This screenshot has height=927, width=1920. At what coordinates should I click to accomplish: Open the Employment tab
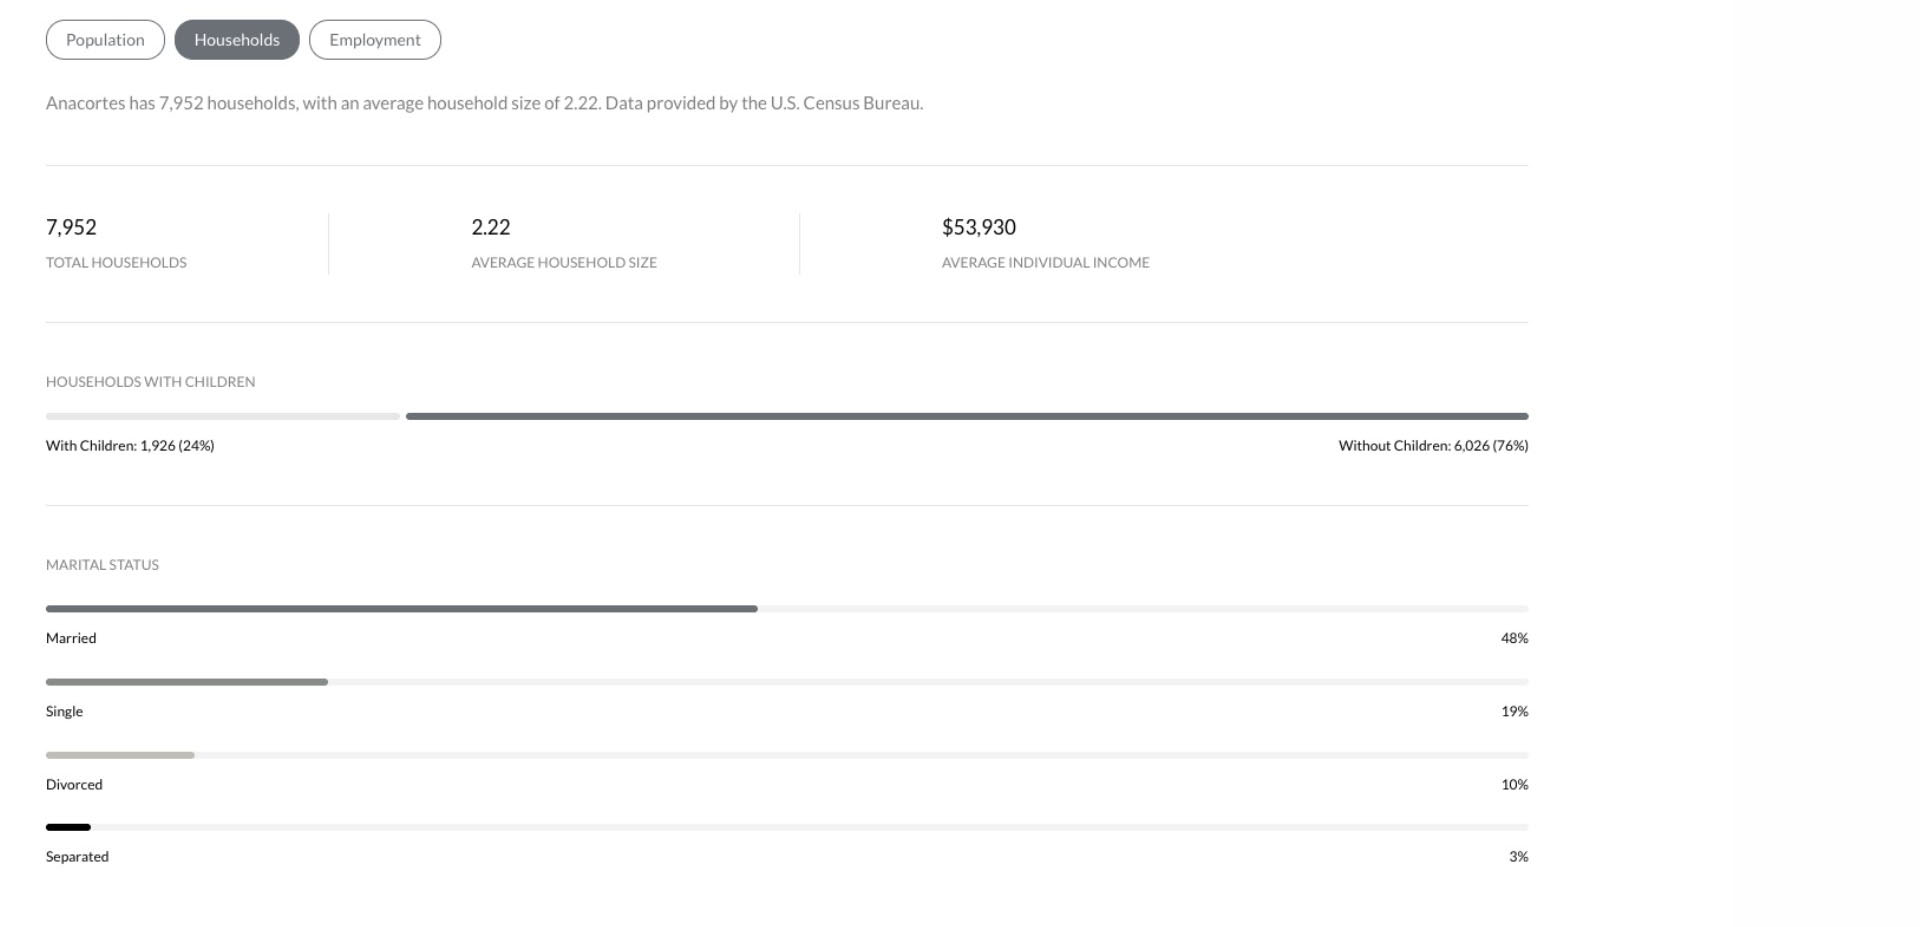coord(375,40)
